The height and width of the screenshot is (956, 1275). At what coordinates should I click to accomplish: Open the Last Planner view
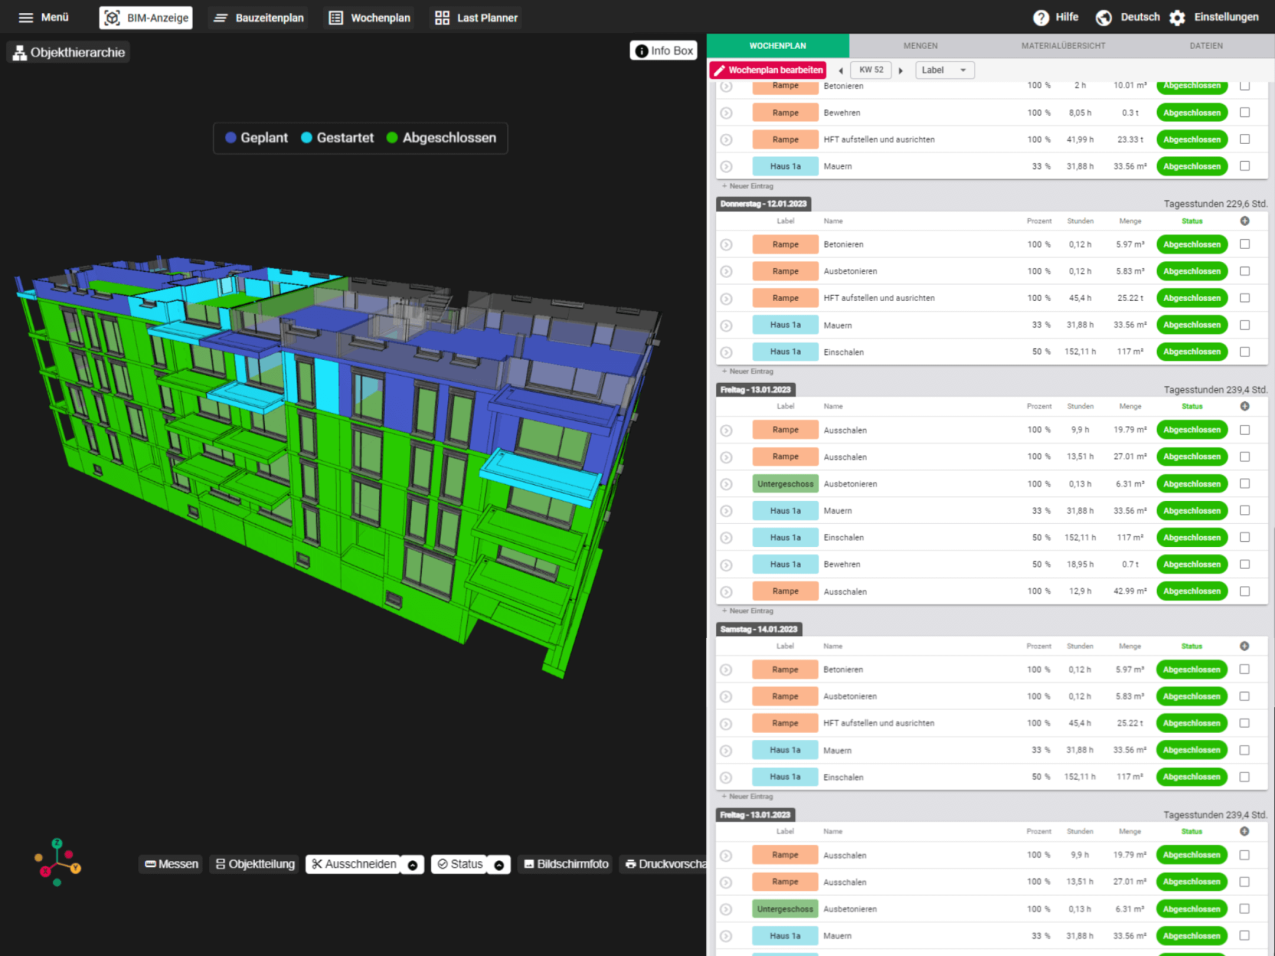[475, 17]
